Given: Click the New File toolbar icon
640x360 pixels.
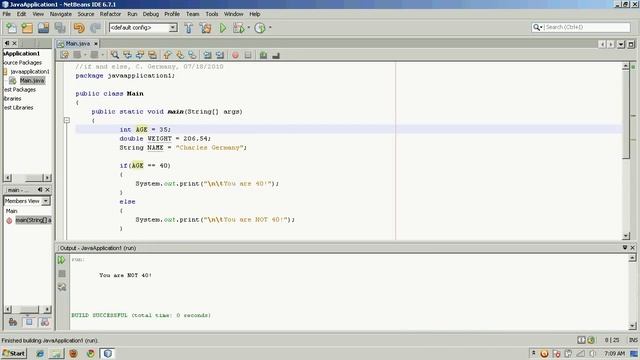Looking at the screenshot, I should [11, 28].
